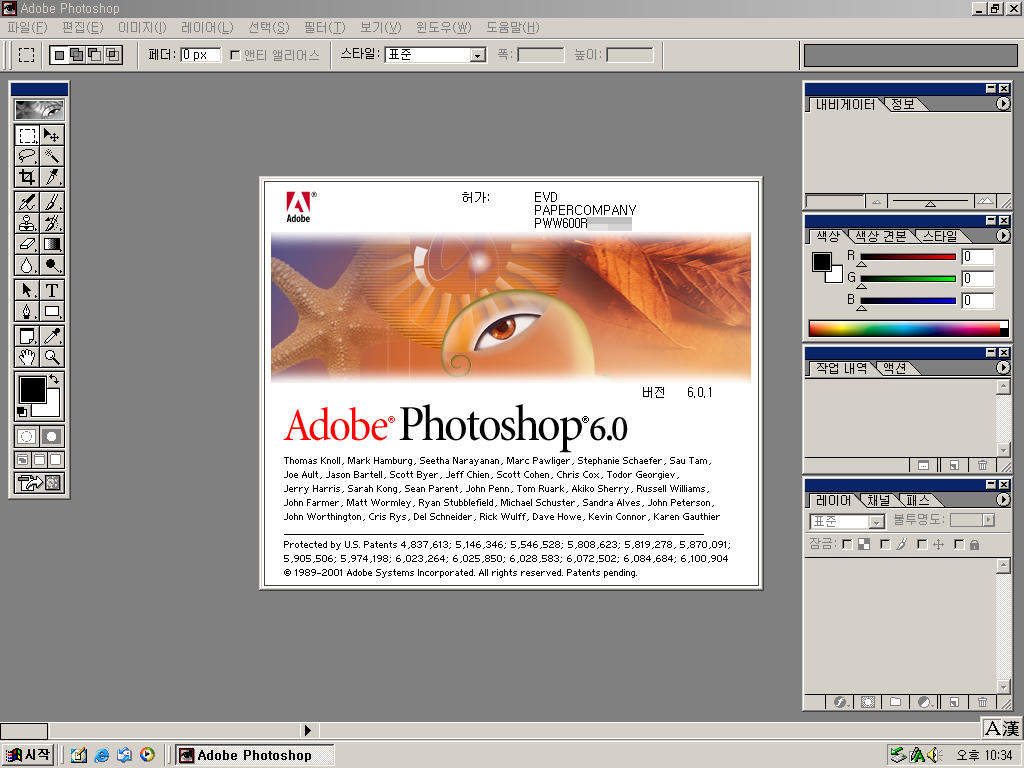Select the Rectangular Marquee tool
1024x768 pixels.
(x=27, y=135)
